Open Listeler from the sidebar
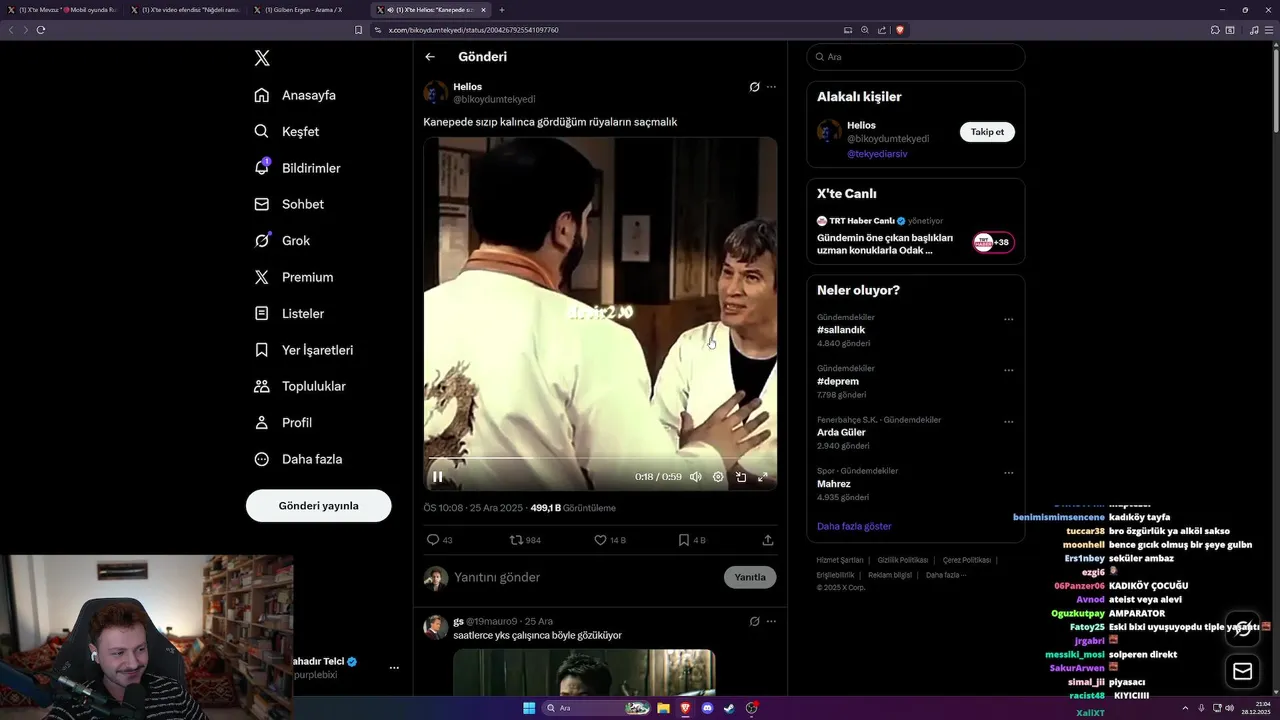Image resolution: width=1280 pixels, height=720 pixels. [x=289, y=313]
